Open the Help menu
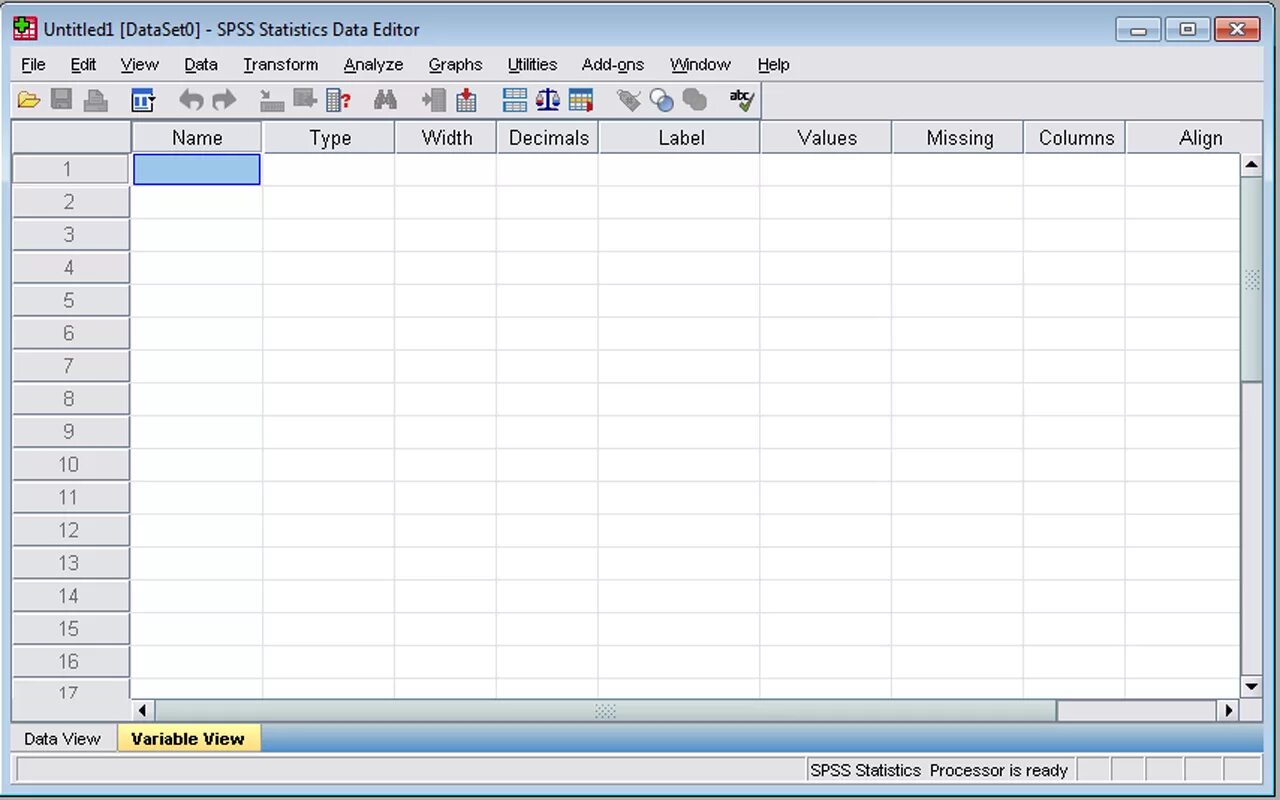Screen dimensions: 1280x800 (x=773, y=64)
